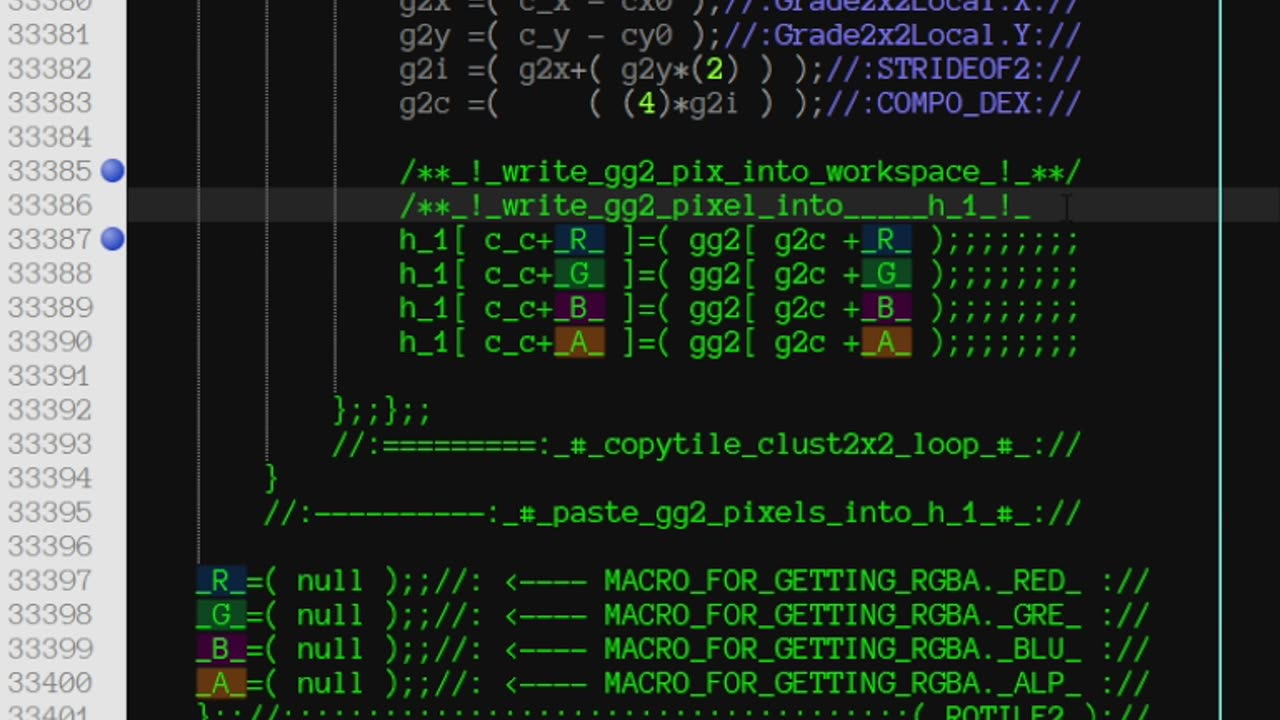Click the _R_ macro at the start of line 33397

point(220,581)
